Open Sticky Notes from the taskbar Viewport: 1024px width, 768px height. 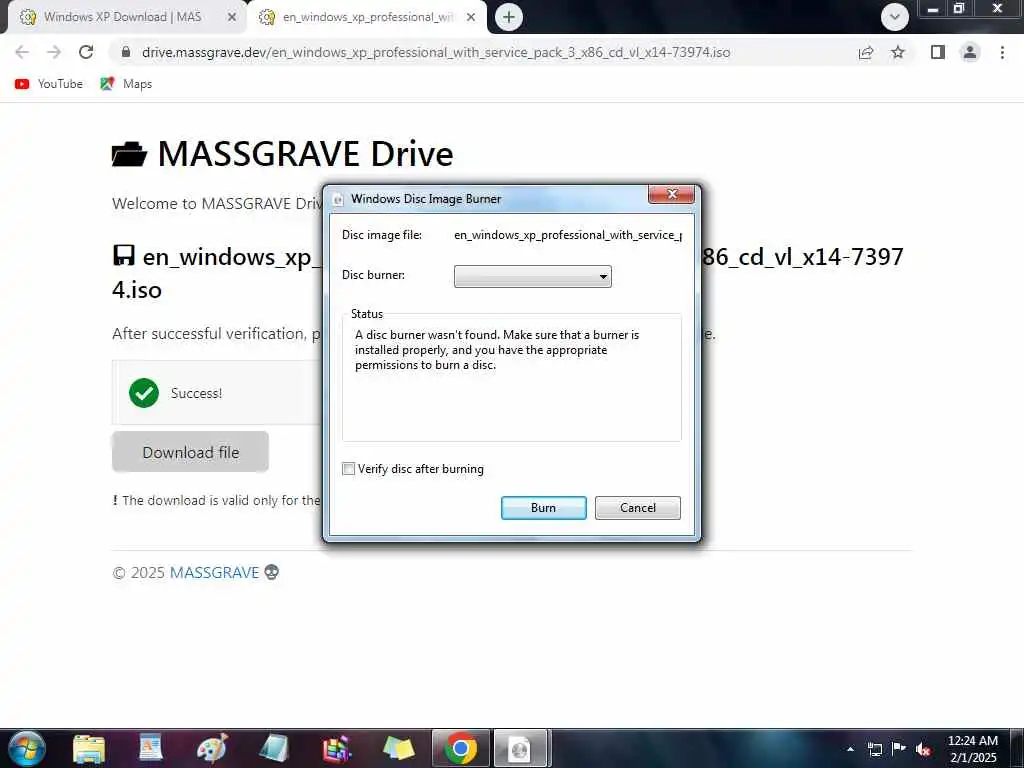pos(398,749)
